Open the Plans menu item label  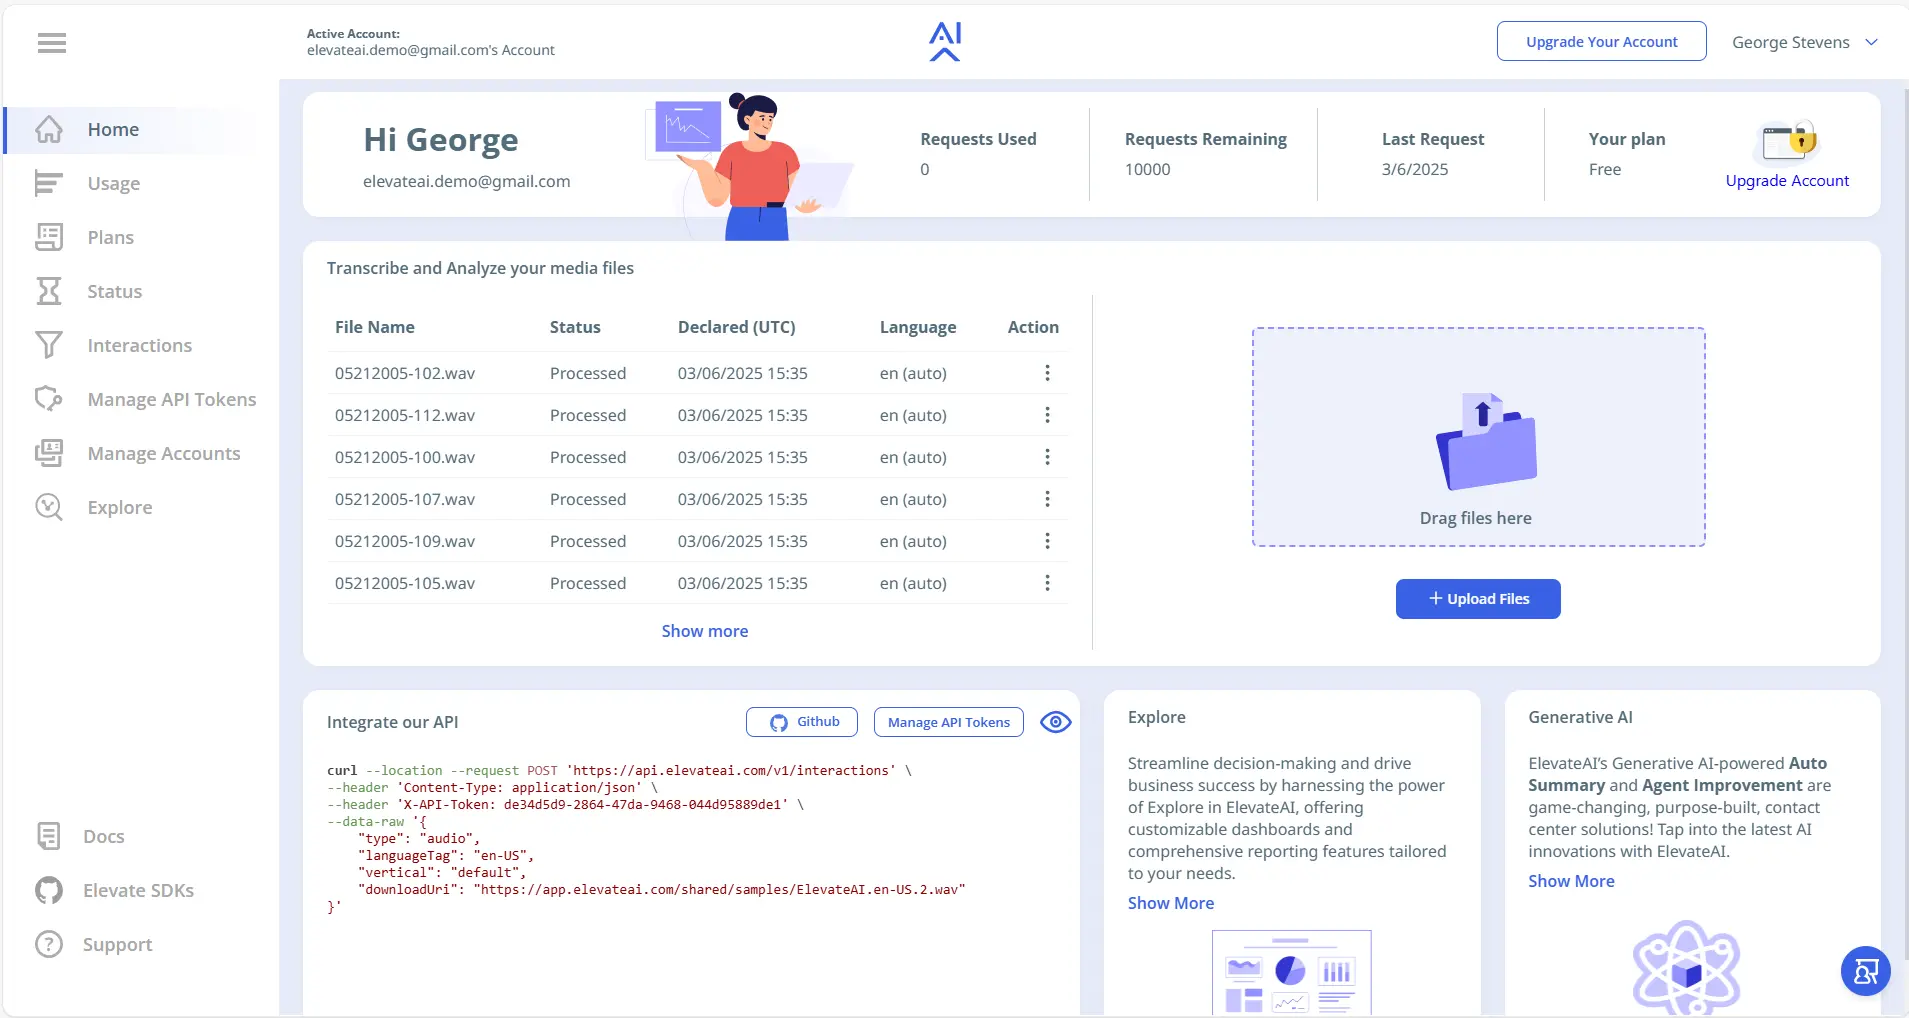(111, 237)
